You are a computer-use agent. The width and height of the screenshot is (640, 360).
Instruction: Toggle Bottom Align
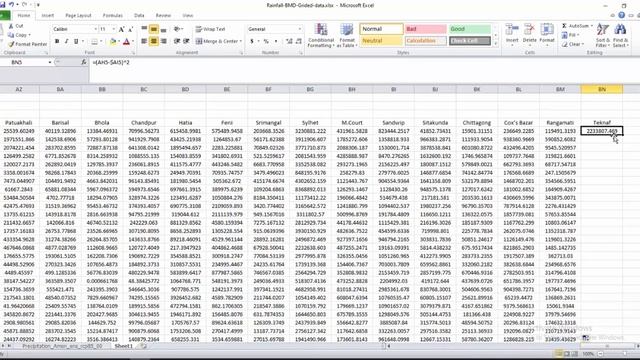pyautogui.click(x=164, y=29)
